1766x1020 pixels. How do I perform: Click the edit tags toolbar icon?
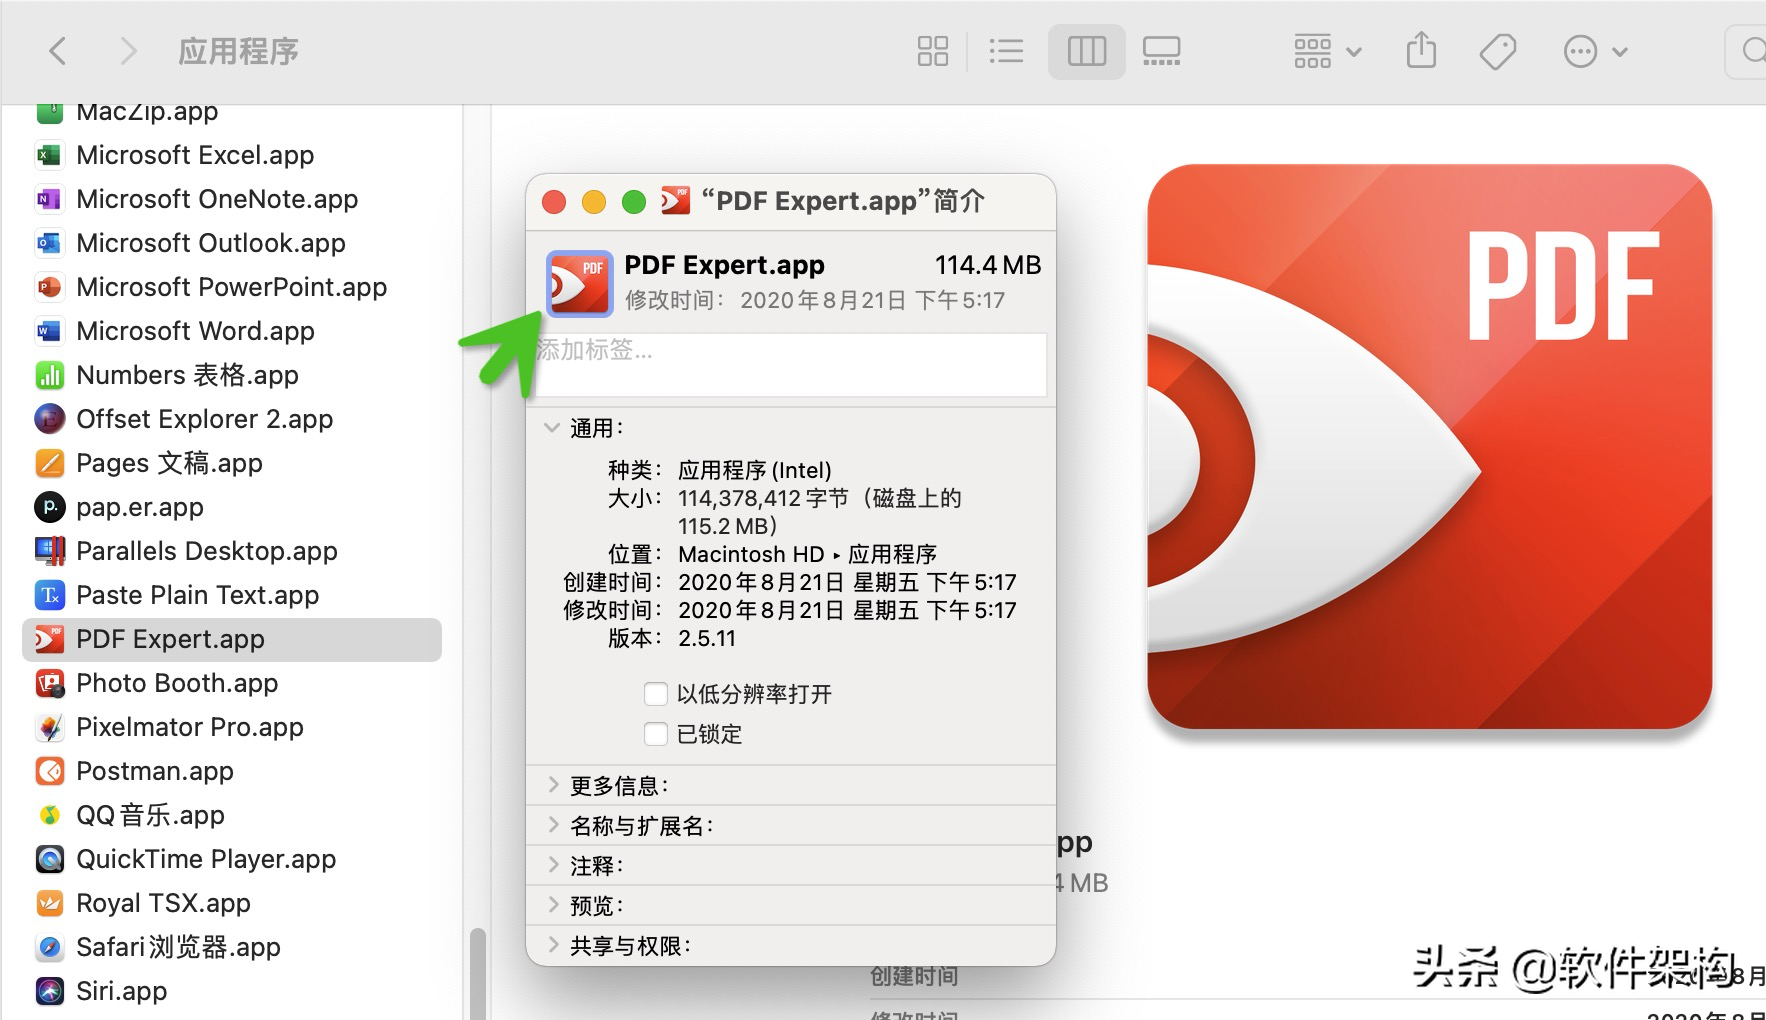(x=1497, y=51)
